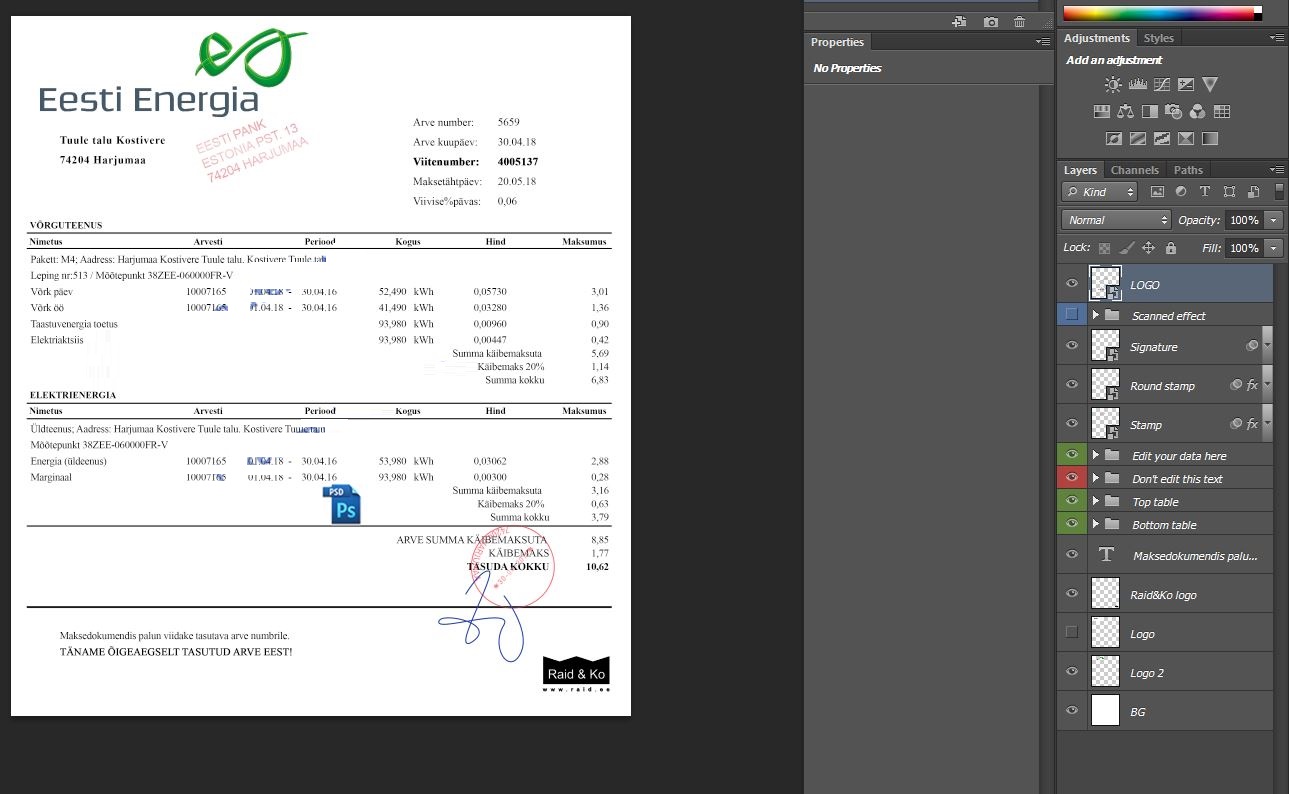Open the Normal blend mode dropdown
This screenshot has width=1289, height=794.
1115,220
